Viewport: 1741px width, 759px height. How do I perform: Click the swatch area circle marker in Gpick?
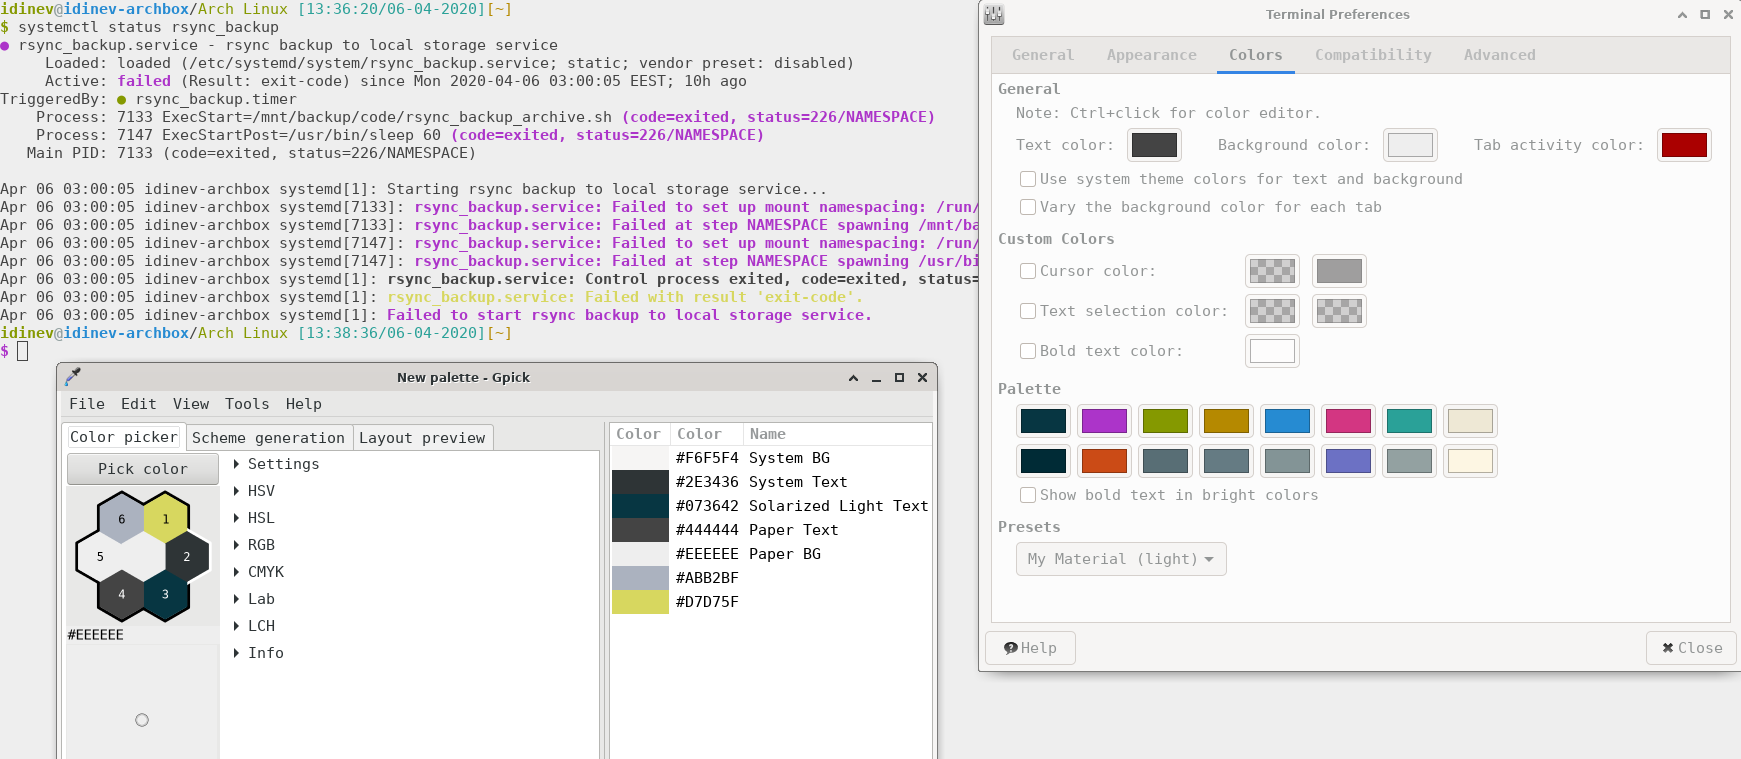coord(142,720)
